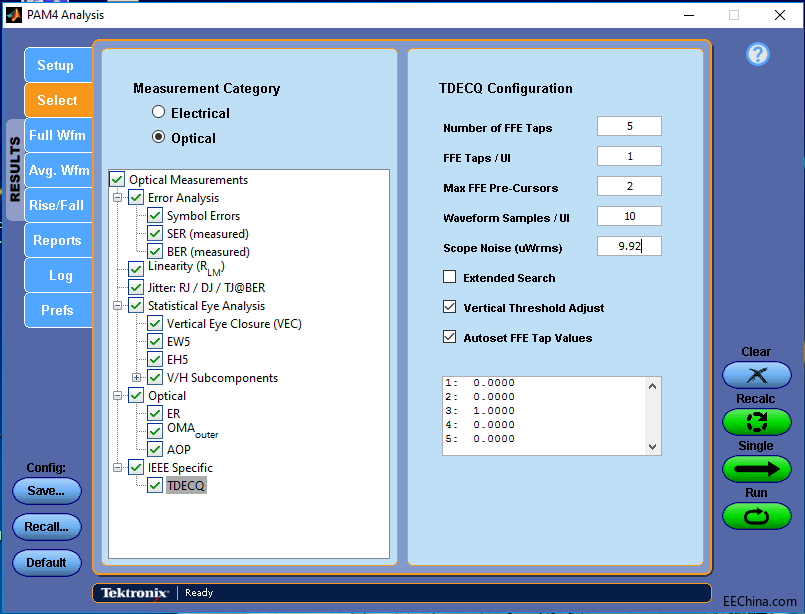The image size is (805, 614).
Task: Uncheck the TDECQ measurement checkbox
Action: [x=155, y=485]
